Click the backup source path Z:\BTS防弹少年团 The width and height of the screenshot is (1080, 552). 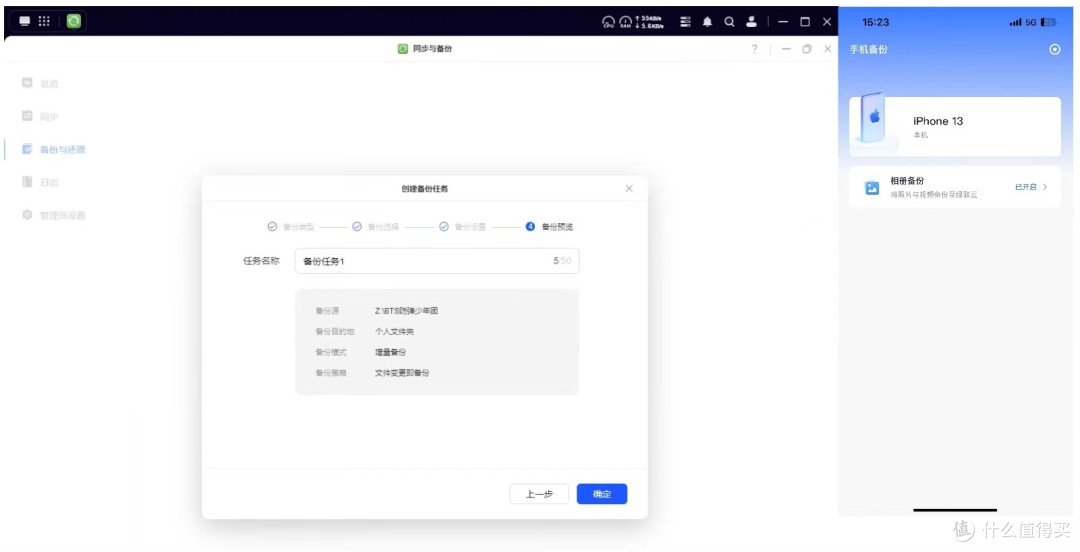pos(406,311)
